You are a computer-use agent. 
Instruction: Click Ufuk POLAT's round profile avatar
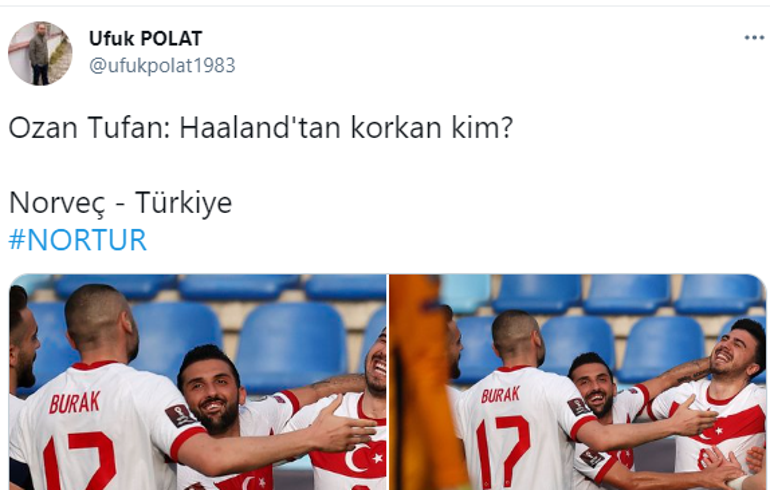(x=40, y=53)
